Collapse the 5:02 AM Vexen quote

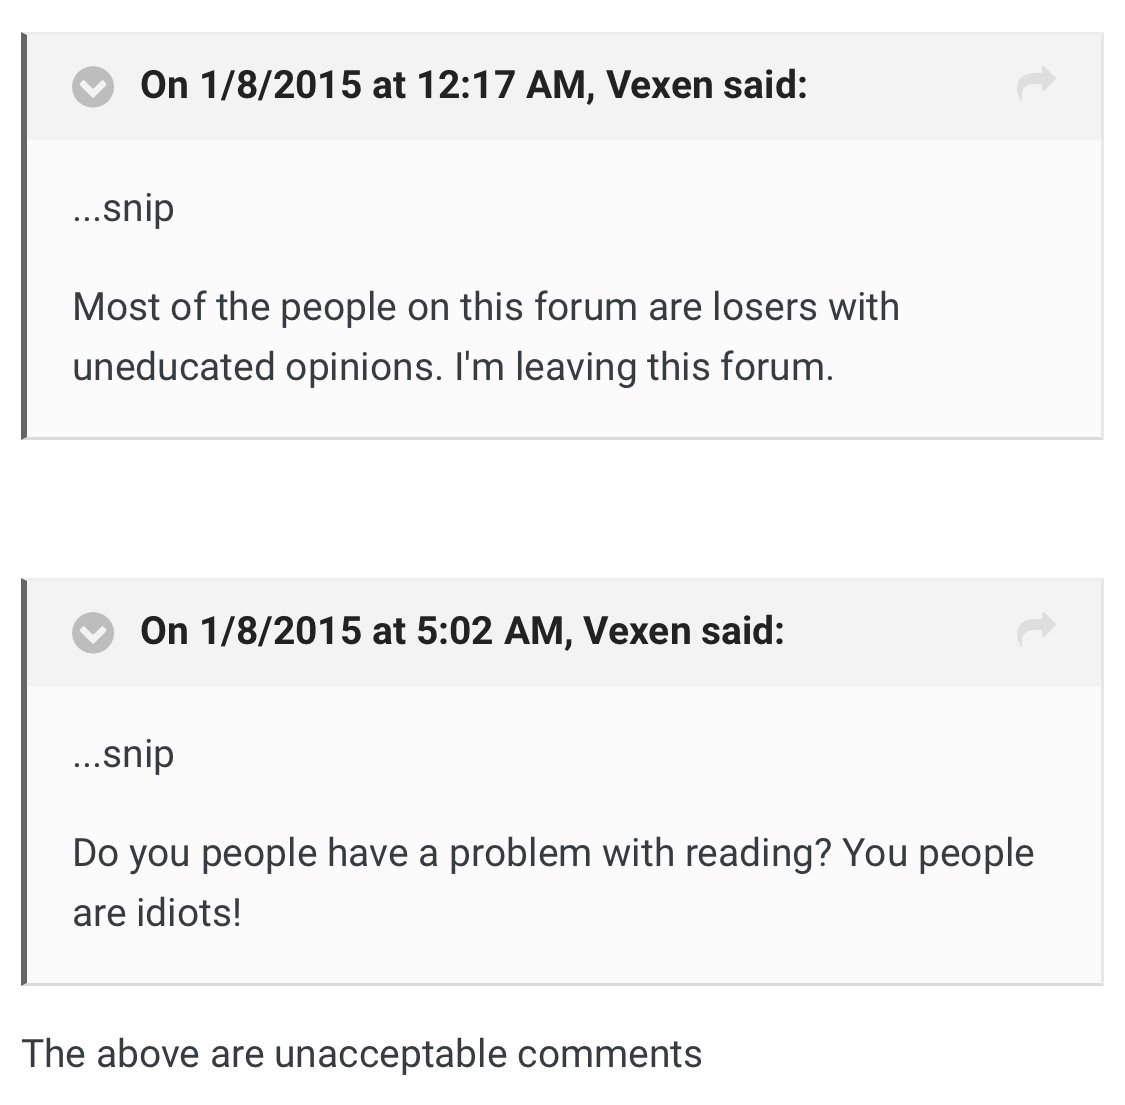93,632
